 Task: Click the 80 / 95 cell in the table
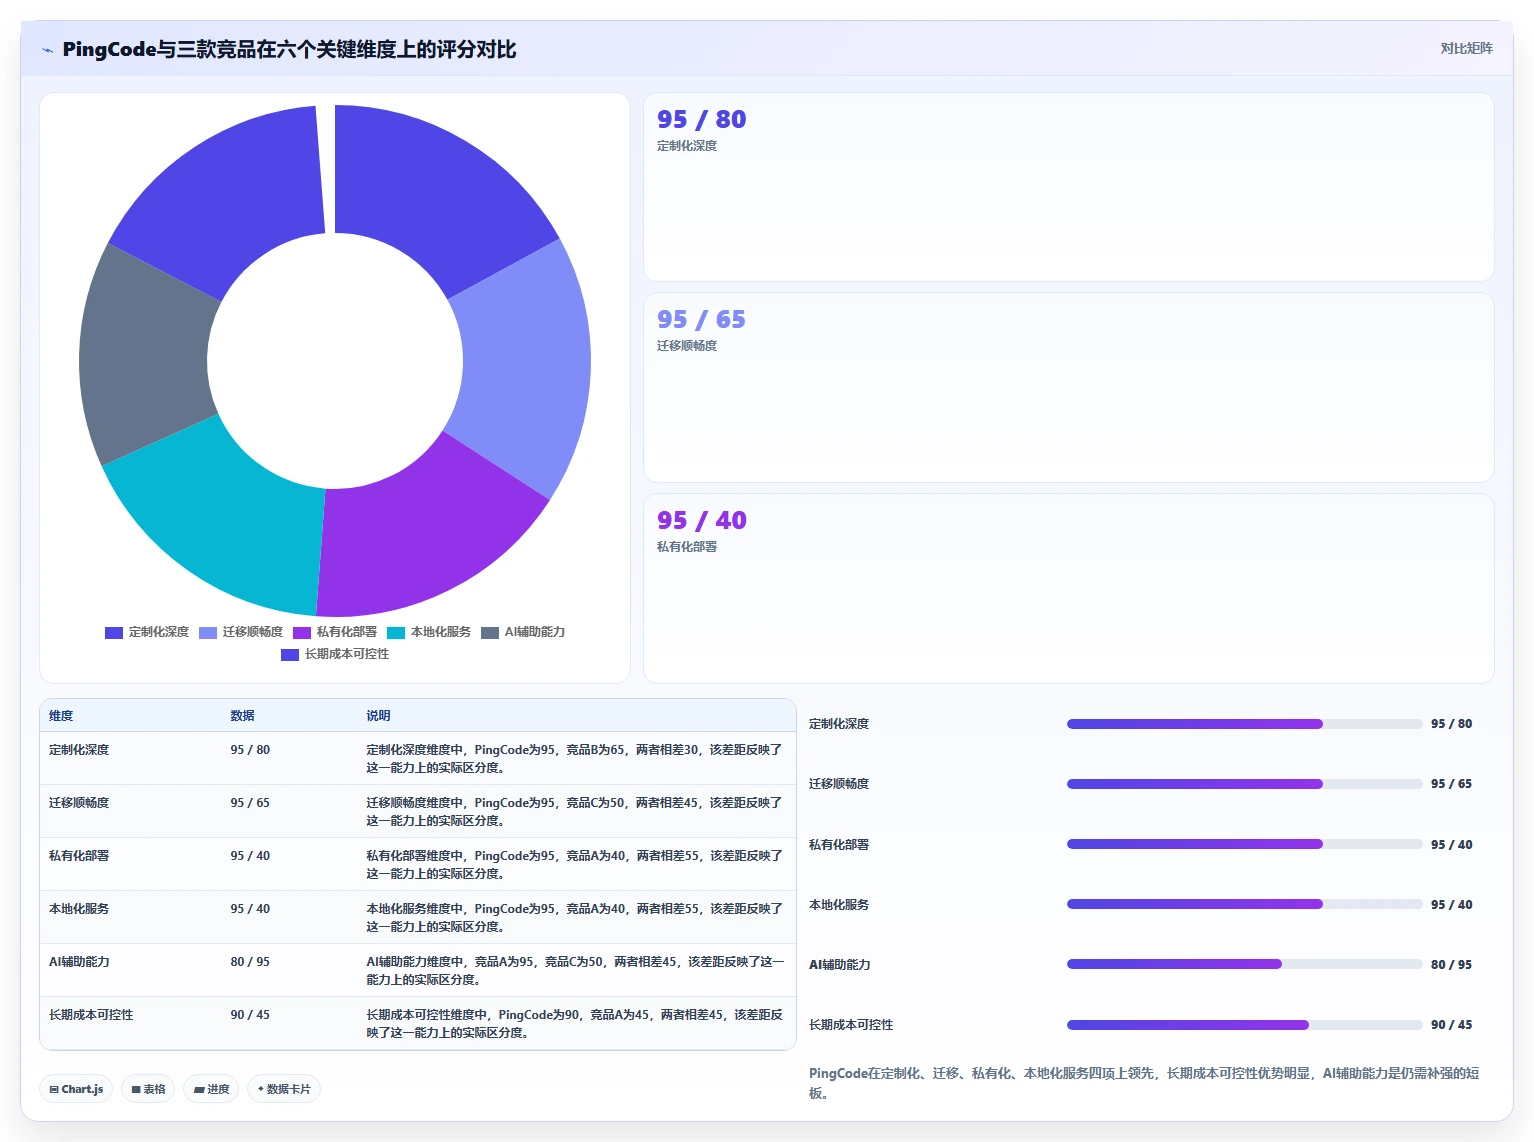click(x=250, y=962)
